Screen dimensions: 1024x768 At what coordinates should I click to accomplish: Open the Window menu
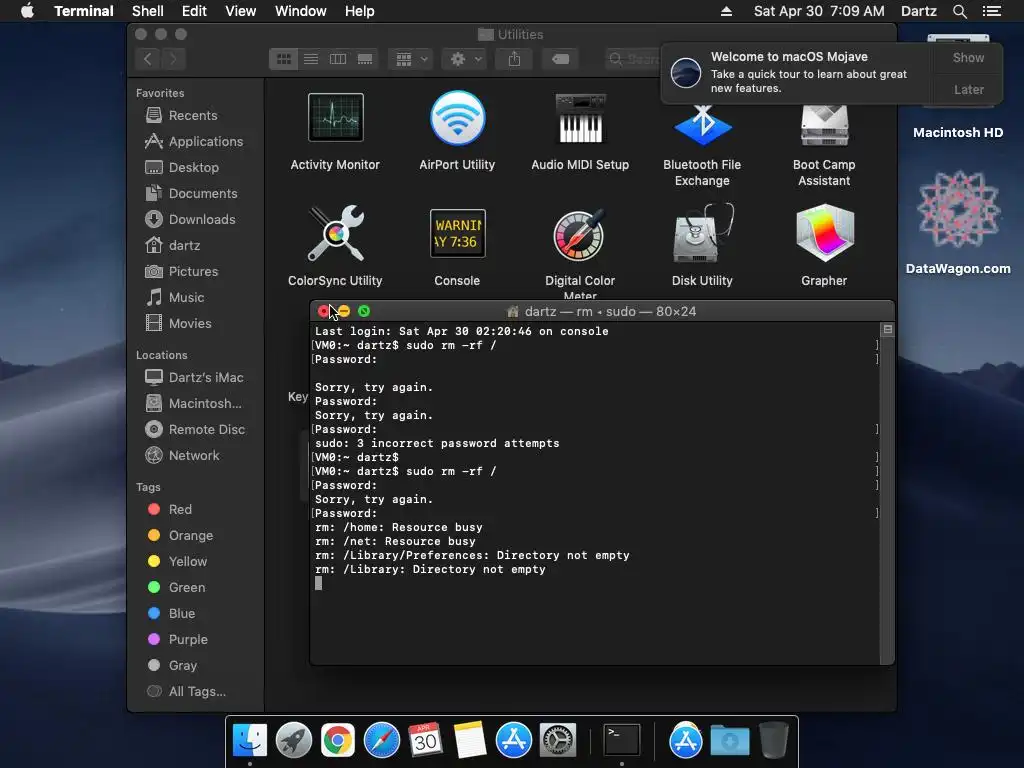[300, 11]
